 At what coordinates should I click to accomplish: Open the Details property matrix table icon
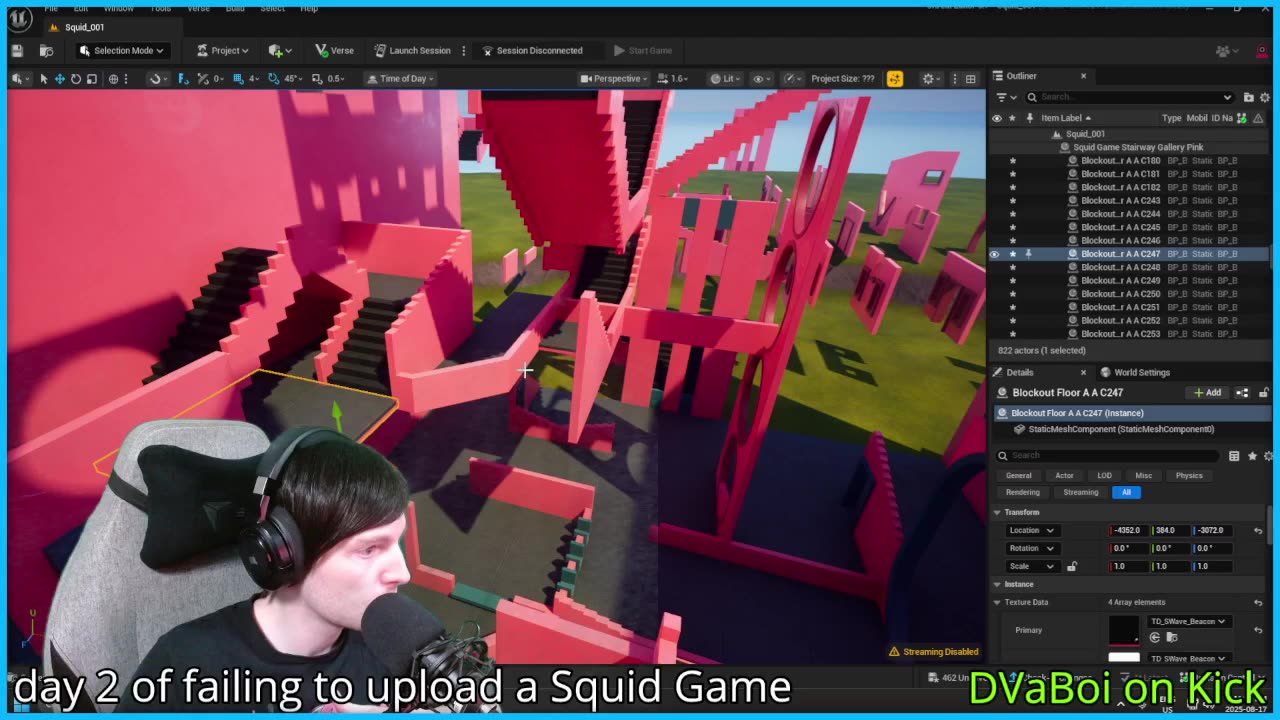tap(1234, 456)
